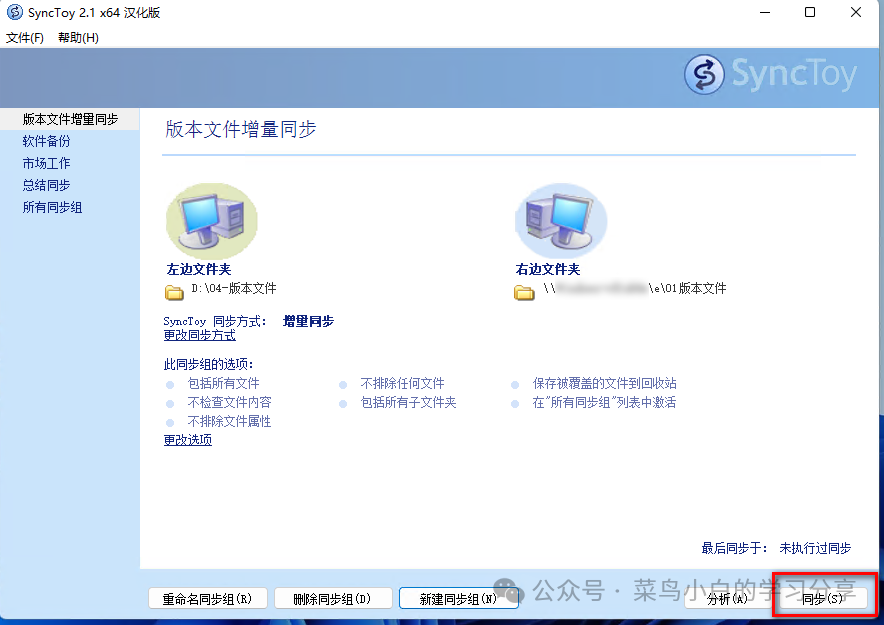Select 总结同步 folder pair
This screenshot has width=884, height=625.
46,185
